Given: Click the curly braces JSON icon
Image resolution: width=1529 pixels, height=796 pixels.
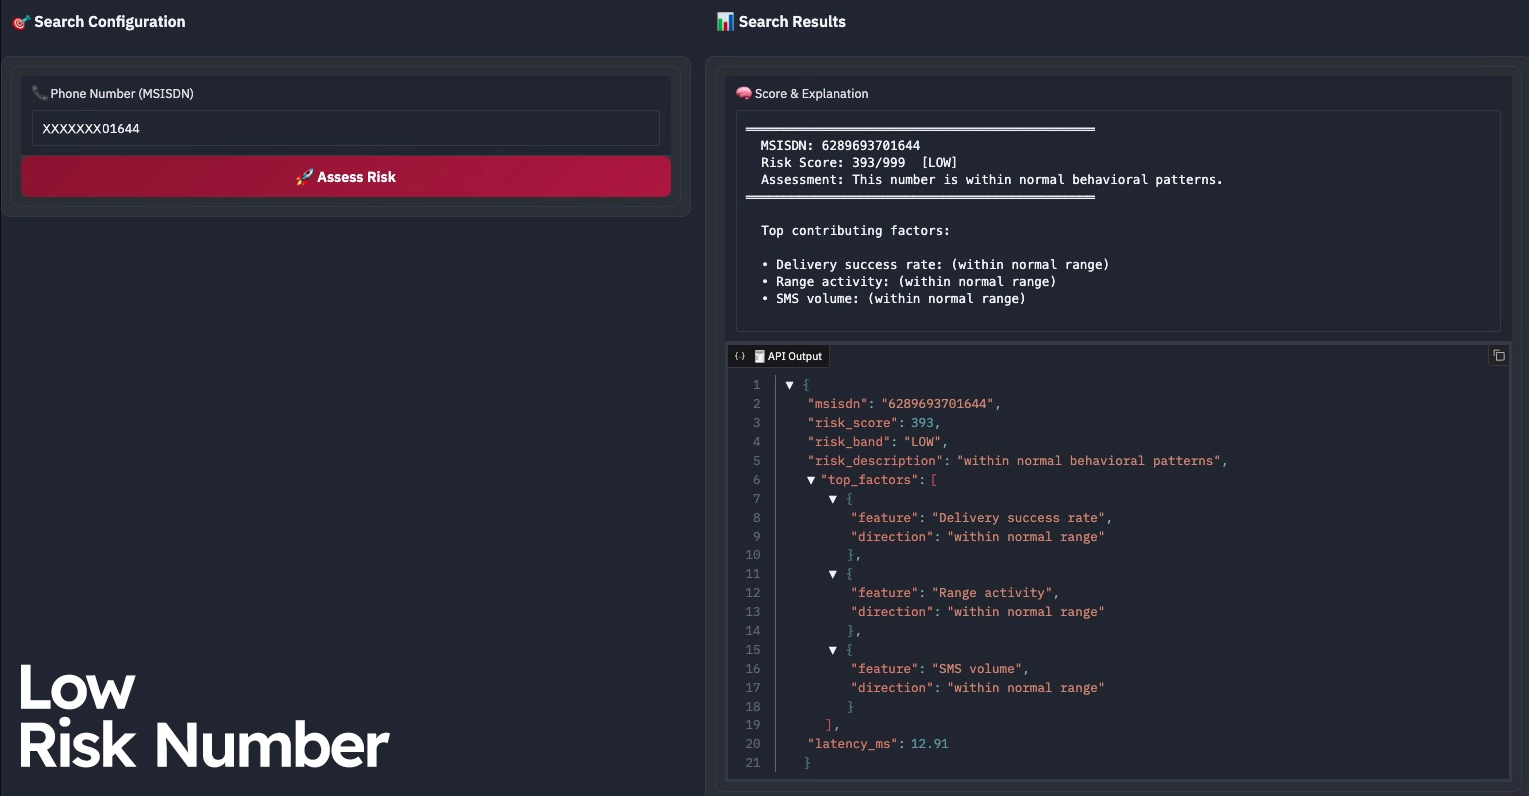Looking at the screenshot, I should (740, 356).
